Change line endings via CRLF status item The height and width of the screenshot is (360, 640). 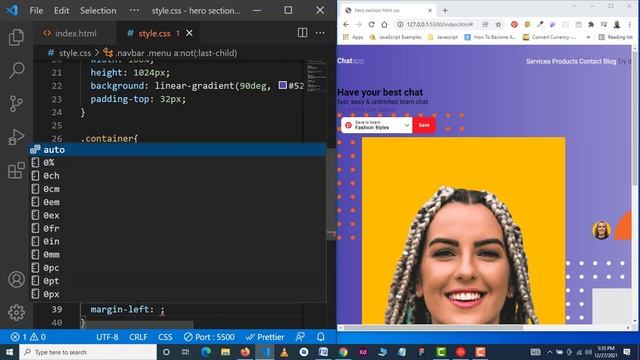click(x=138, y=337)
